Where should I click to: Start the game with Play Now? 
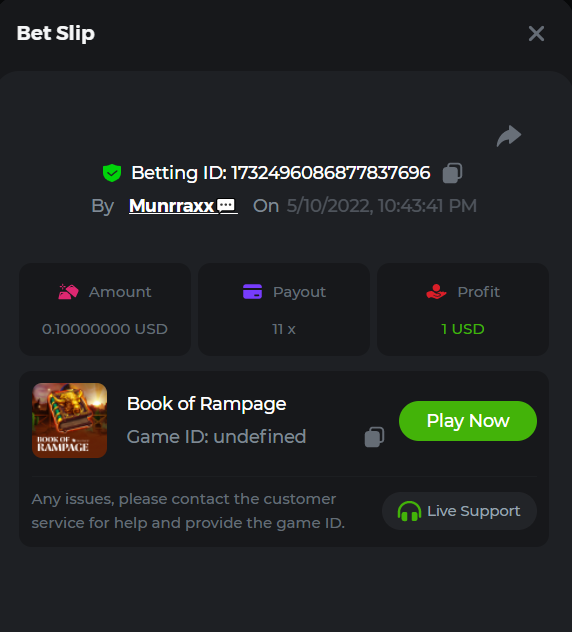468,421
